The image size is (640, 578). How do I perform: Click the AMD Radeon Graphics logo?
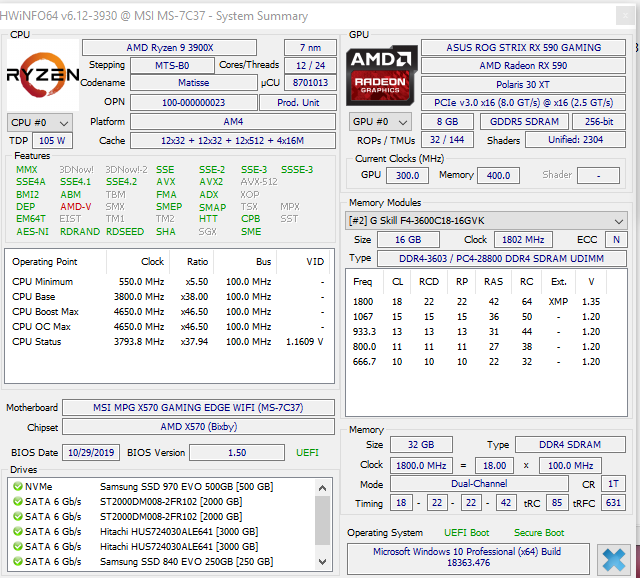coord(381,75)
